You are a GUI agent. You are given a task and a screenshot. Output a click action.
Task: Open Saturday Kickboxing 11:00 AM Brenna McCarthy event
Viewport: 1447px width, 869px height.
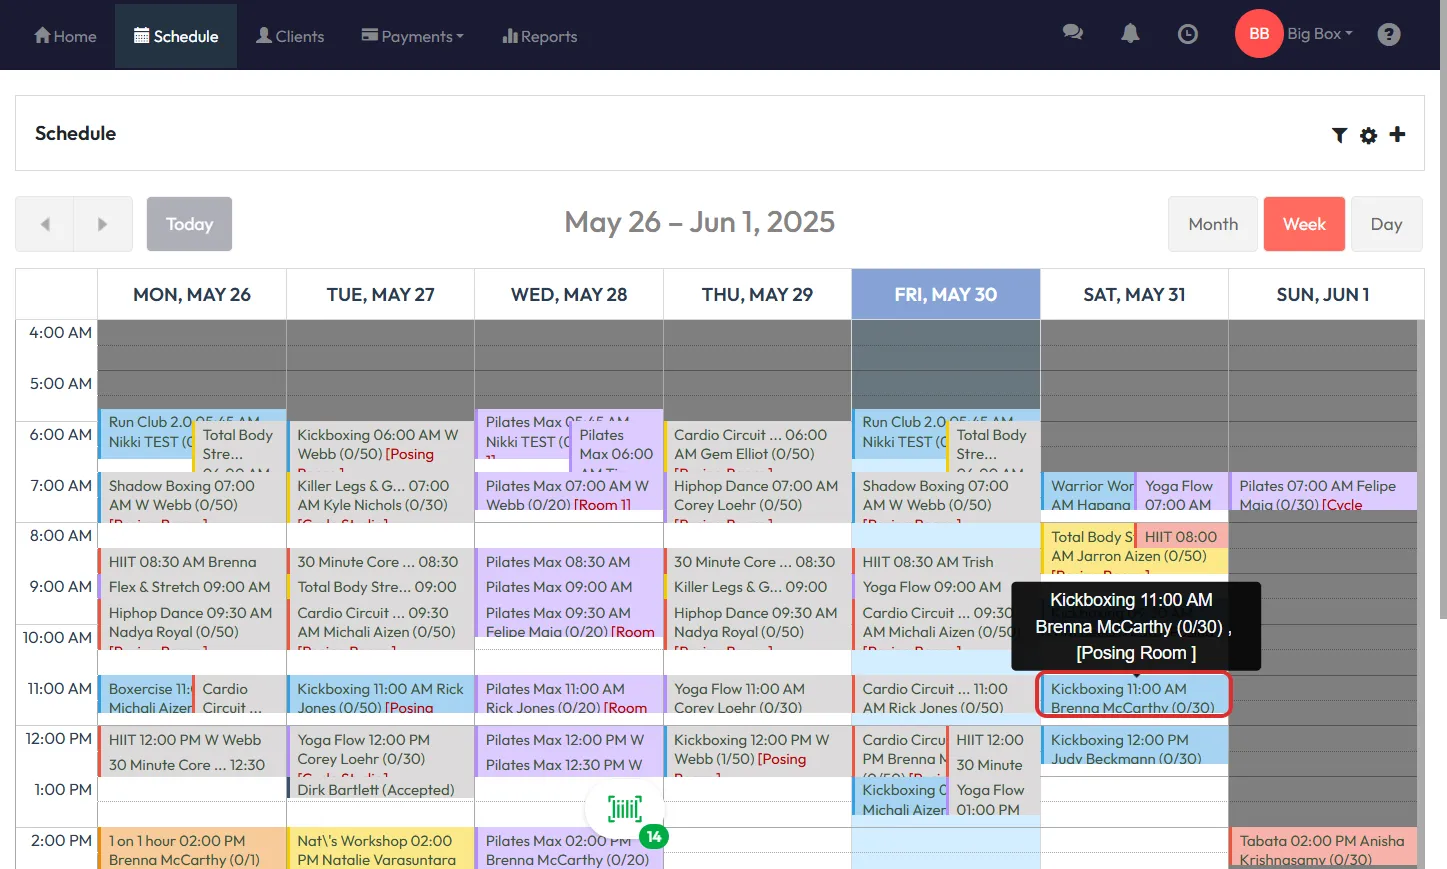coord(1133,697)
